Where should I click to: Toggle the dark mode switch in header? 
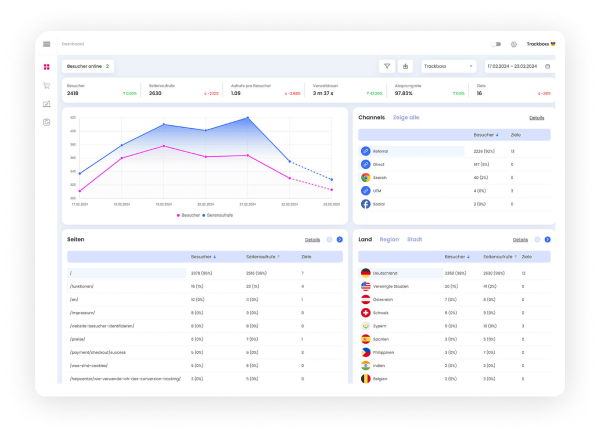(x=498, y=44)
